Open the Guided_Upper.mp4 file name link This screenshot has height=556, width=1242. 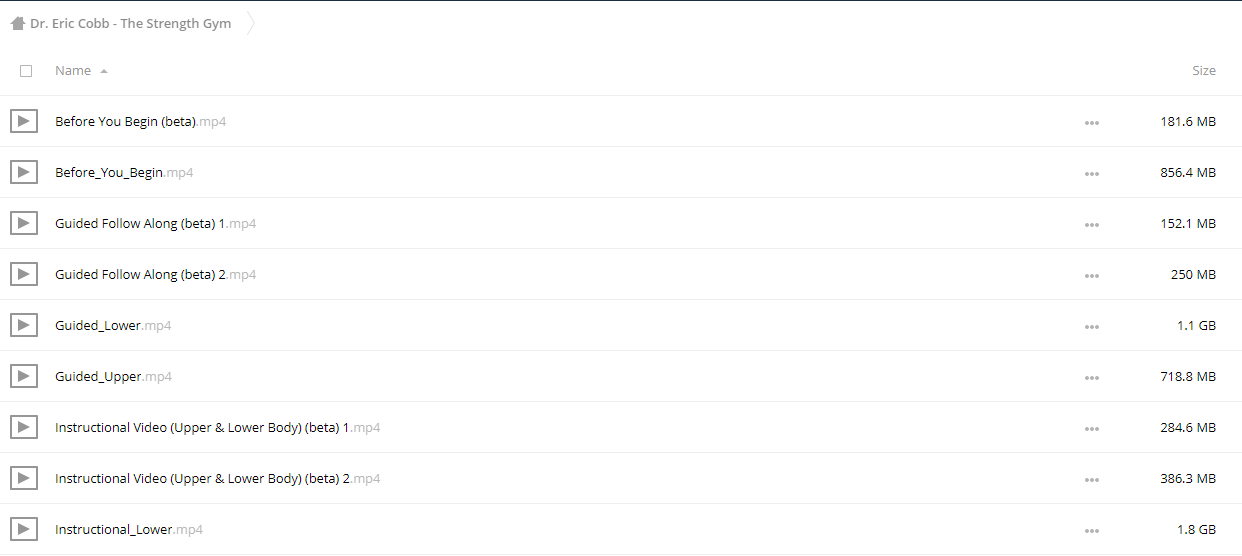pos(113,377)
